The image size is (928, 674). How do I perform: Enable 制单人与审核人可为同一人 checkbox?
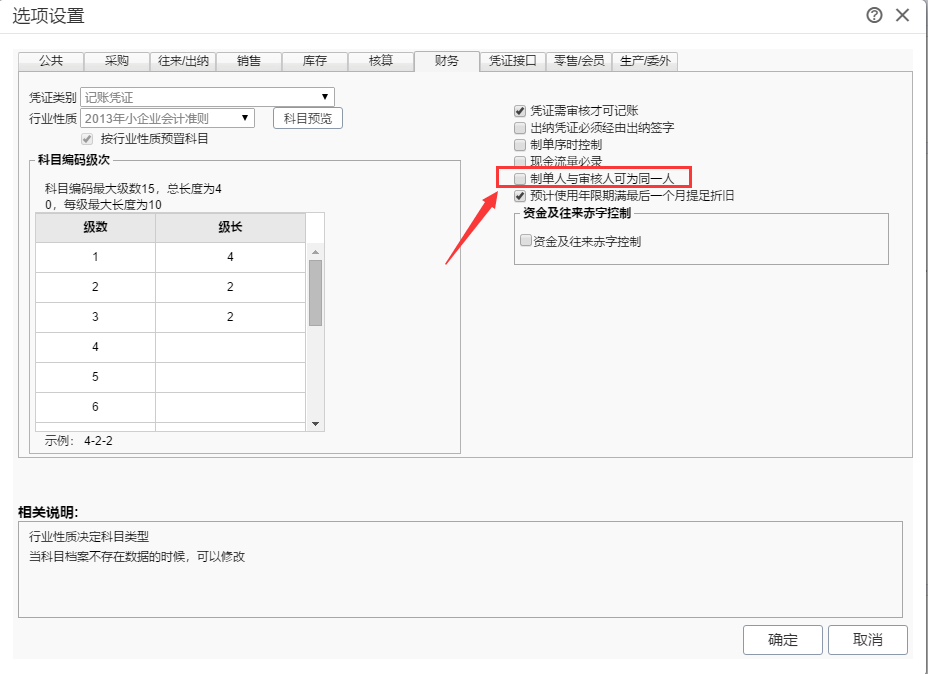pyautogui.click(x=519, y=178)
